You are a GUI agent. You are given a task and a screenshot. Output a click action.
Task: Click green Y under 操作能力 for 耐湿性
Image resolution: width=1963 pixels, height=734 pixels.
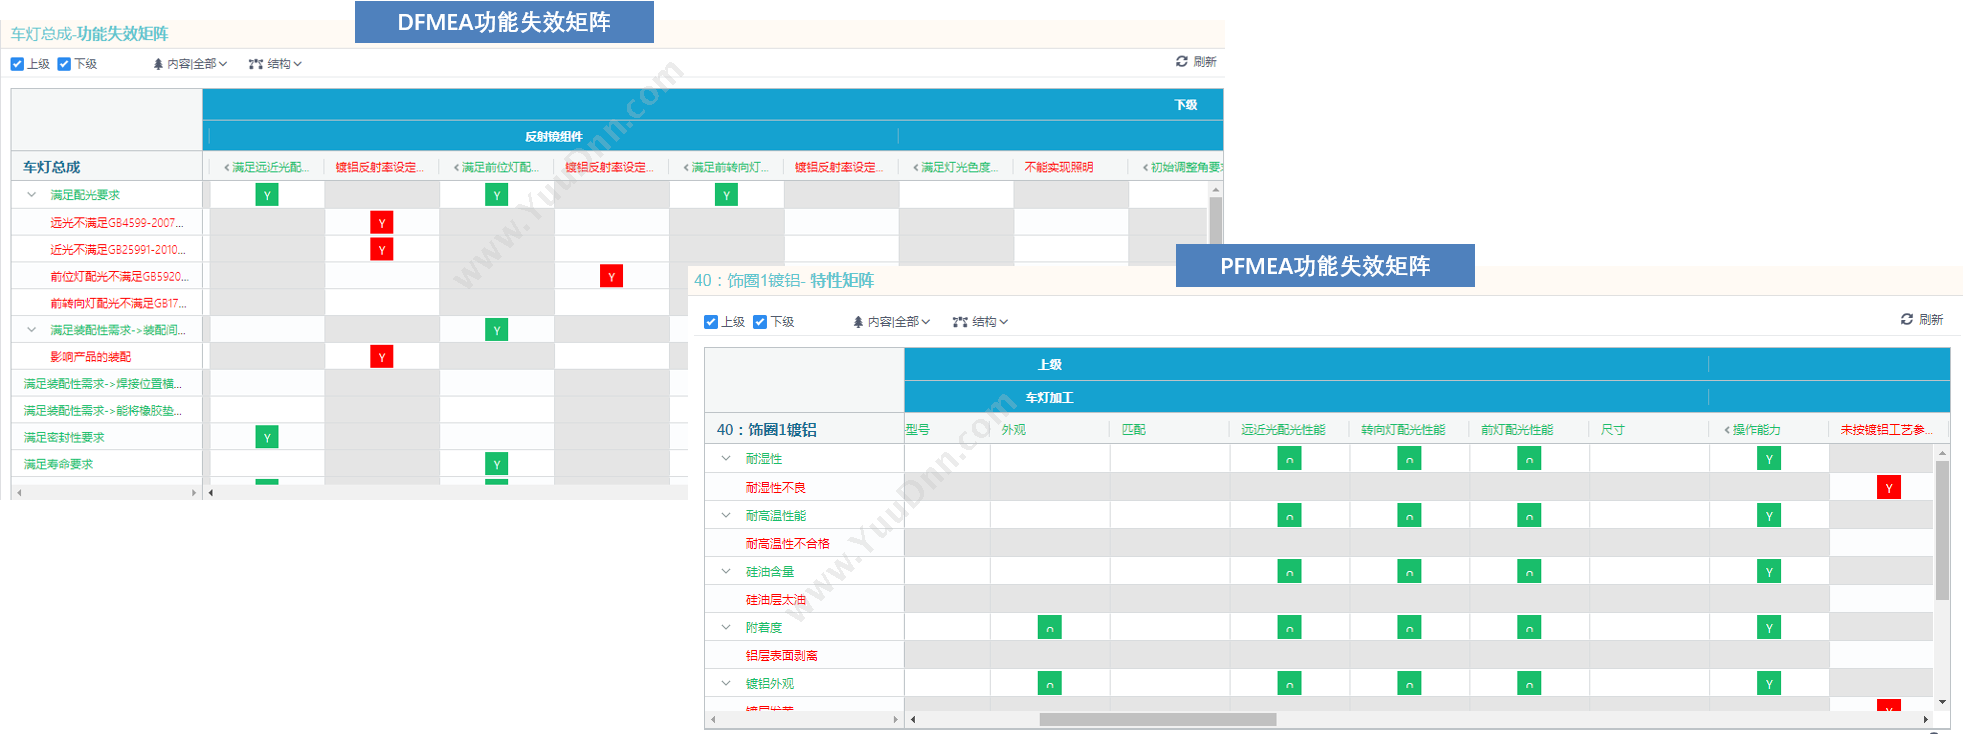[x=1769, y=459]
